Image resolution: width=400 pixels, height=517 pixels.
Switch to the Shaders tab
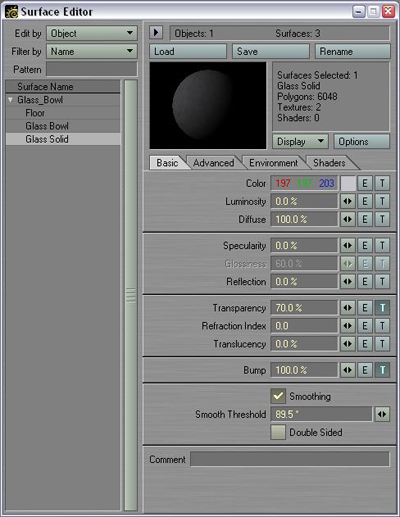pos(329,163)
